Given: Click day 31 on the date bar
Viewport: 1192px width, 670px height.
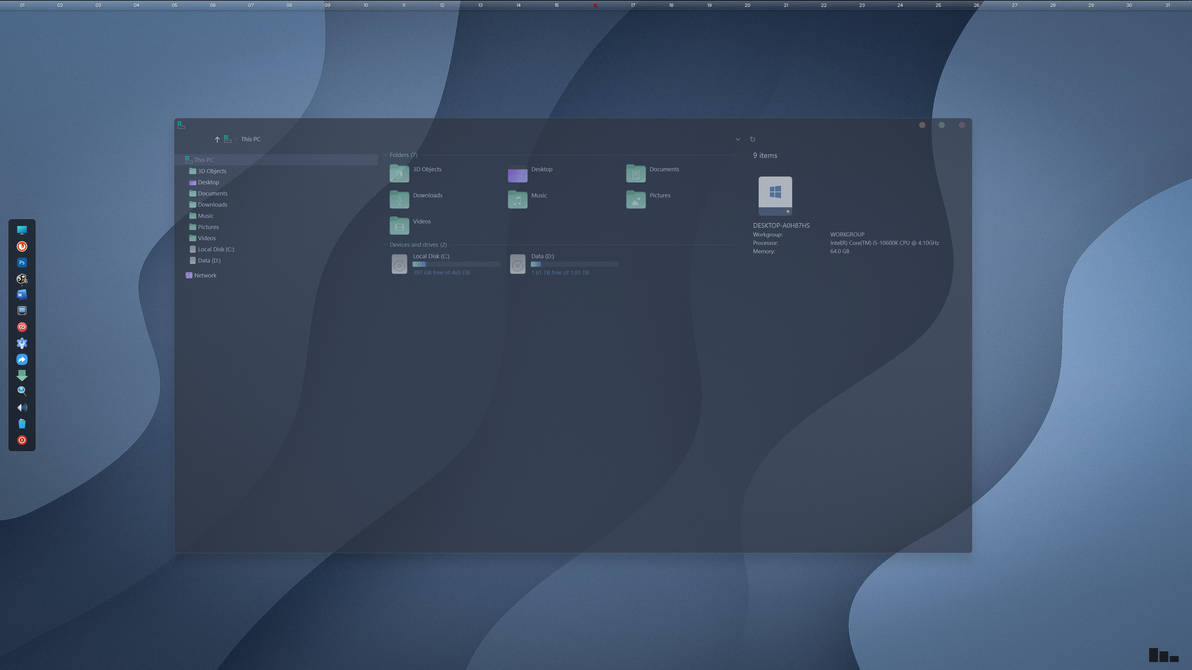Looking at the screenshot, I should click(1168, 5).
